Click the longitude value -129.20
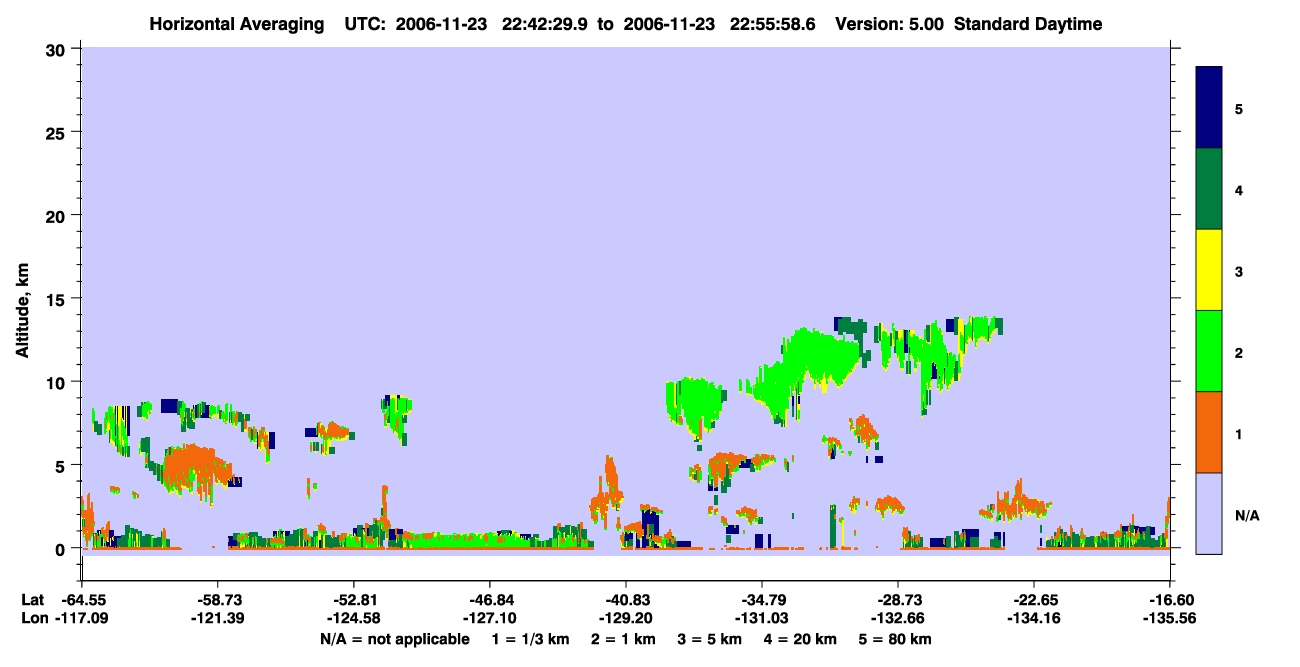This screenshot has height=667, width=1300. coord(626,618)
